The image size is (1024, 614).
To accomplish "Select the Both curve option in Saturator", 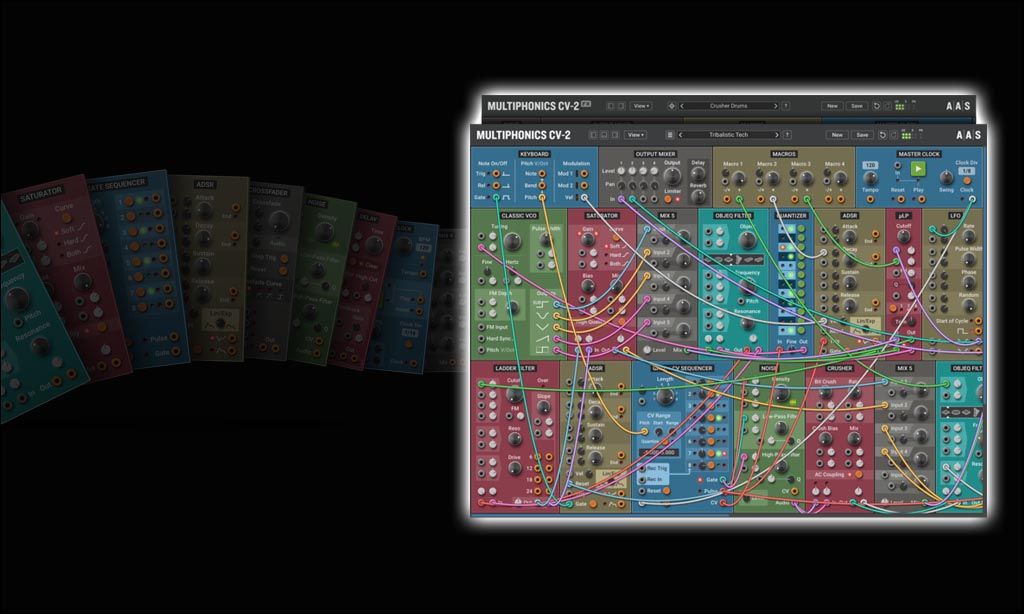I will click(x=613, y=263).
